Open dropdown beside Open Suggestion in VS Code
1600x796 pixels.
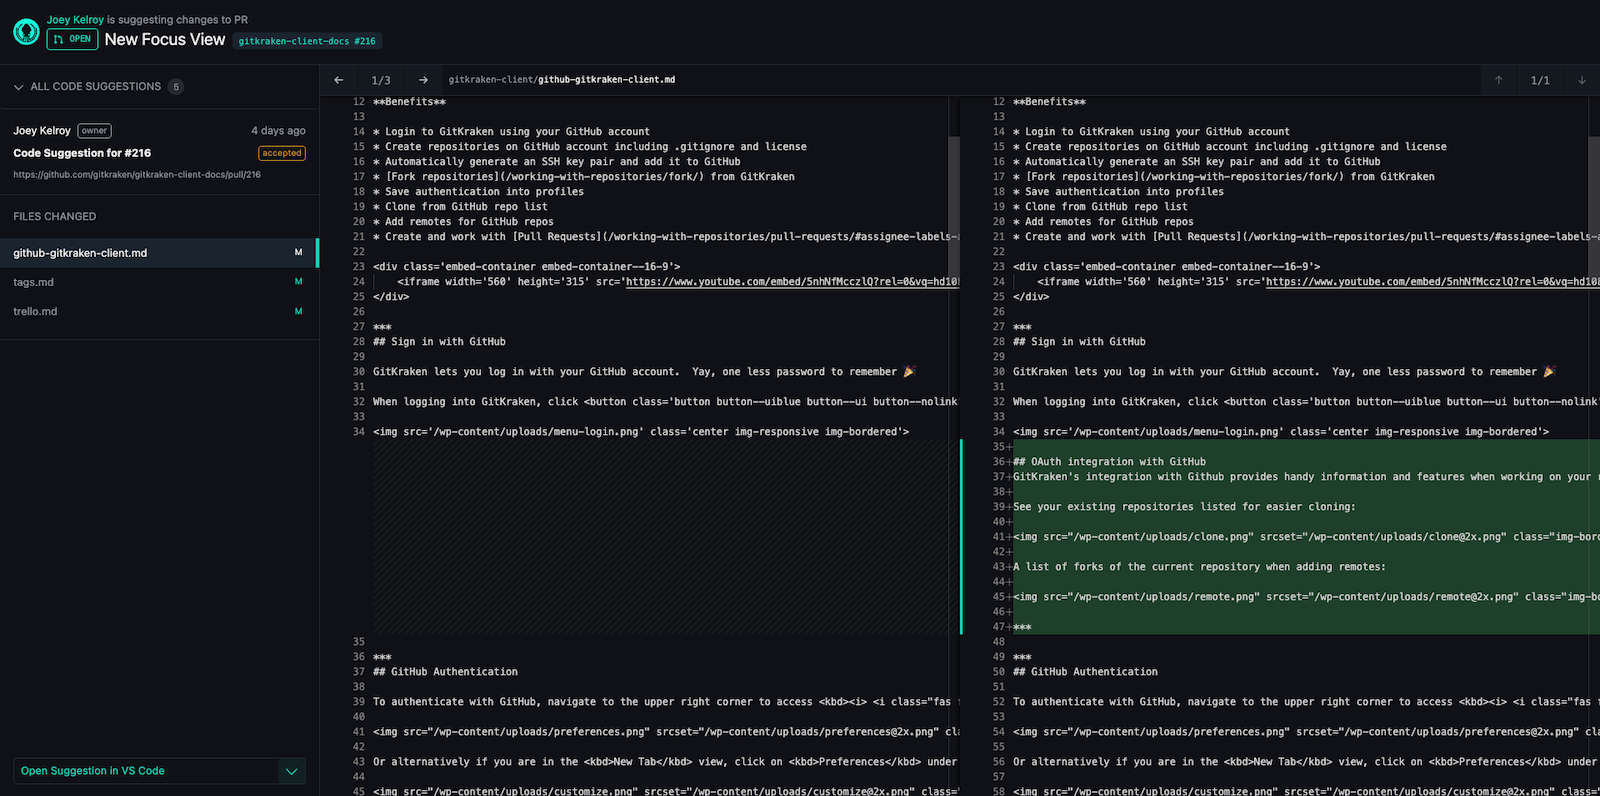(x=292, y=771)
